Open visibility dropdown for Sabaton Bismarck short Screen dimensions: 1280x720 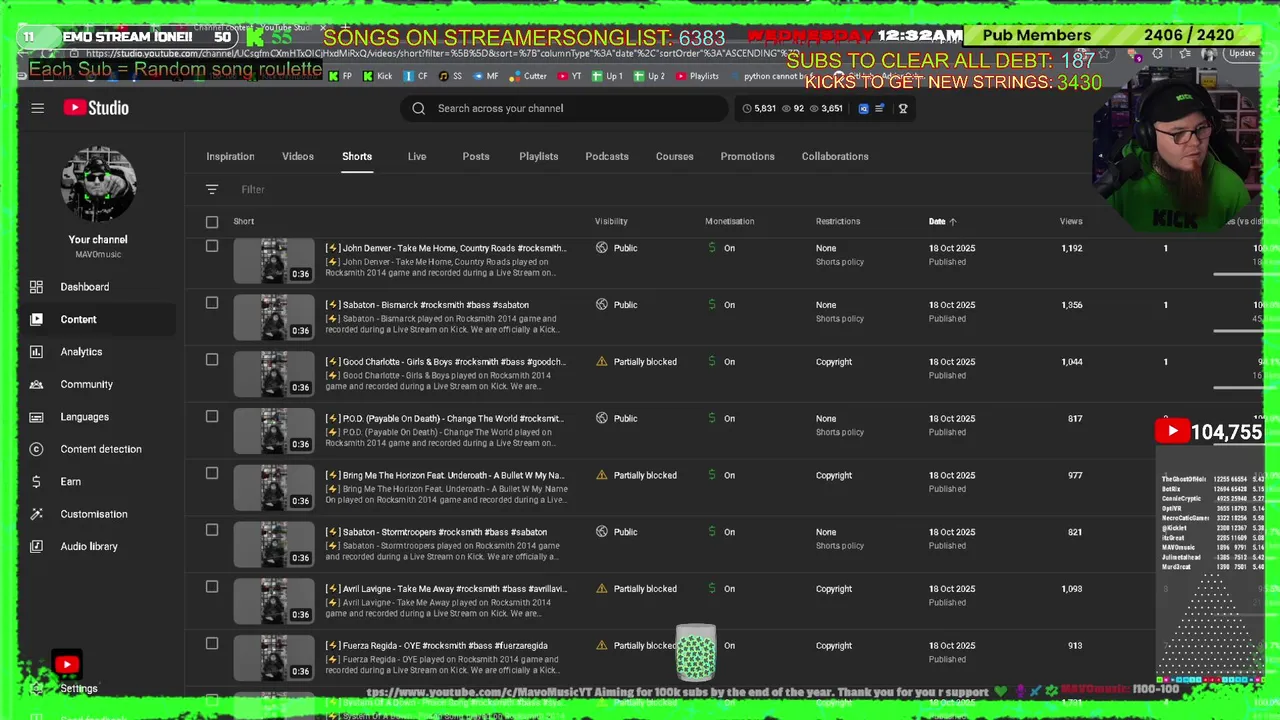tap(625, 305)
